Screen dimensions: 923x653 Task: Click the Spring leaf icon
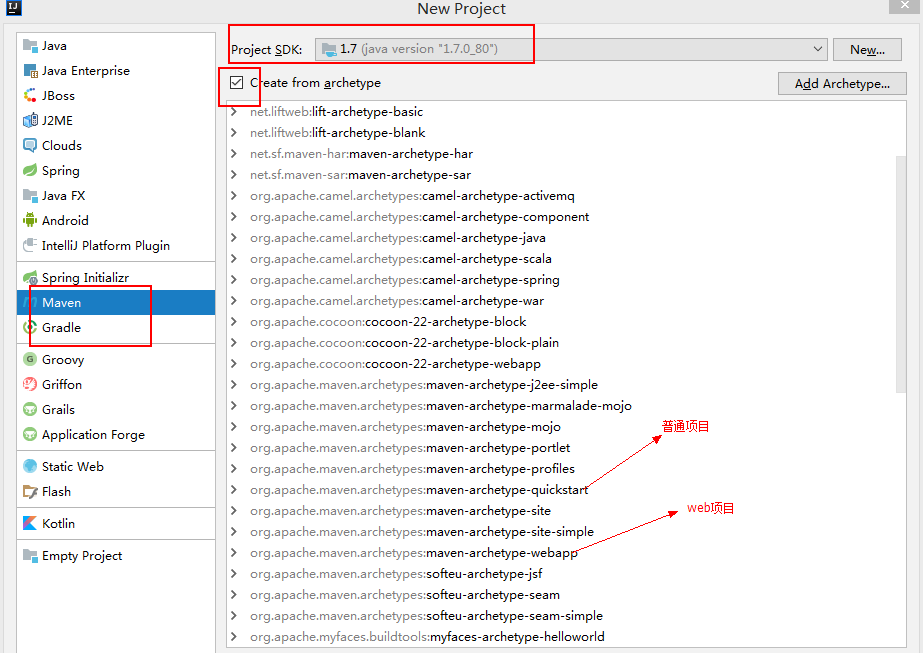[30, 171]
